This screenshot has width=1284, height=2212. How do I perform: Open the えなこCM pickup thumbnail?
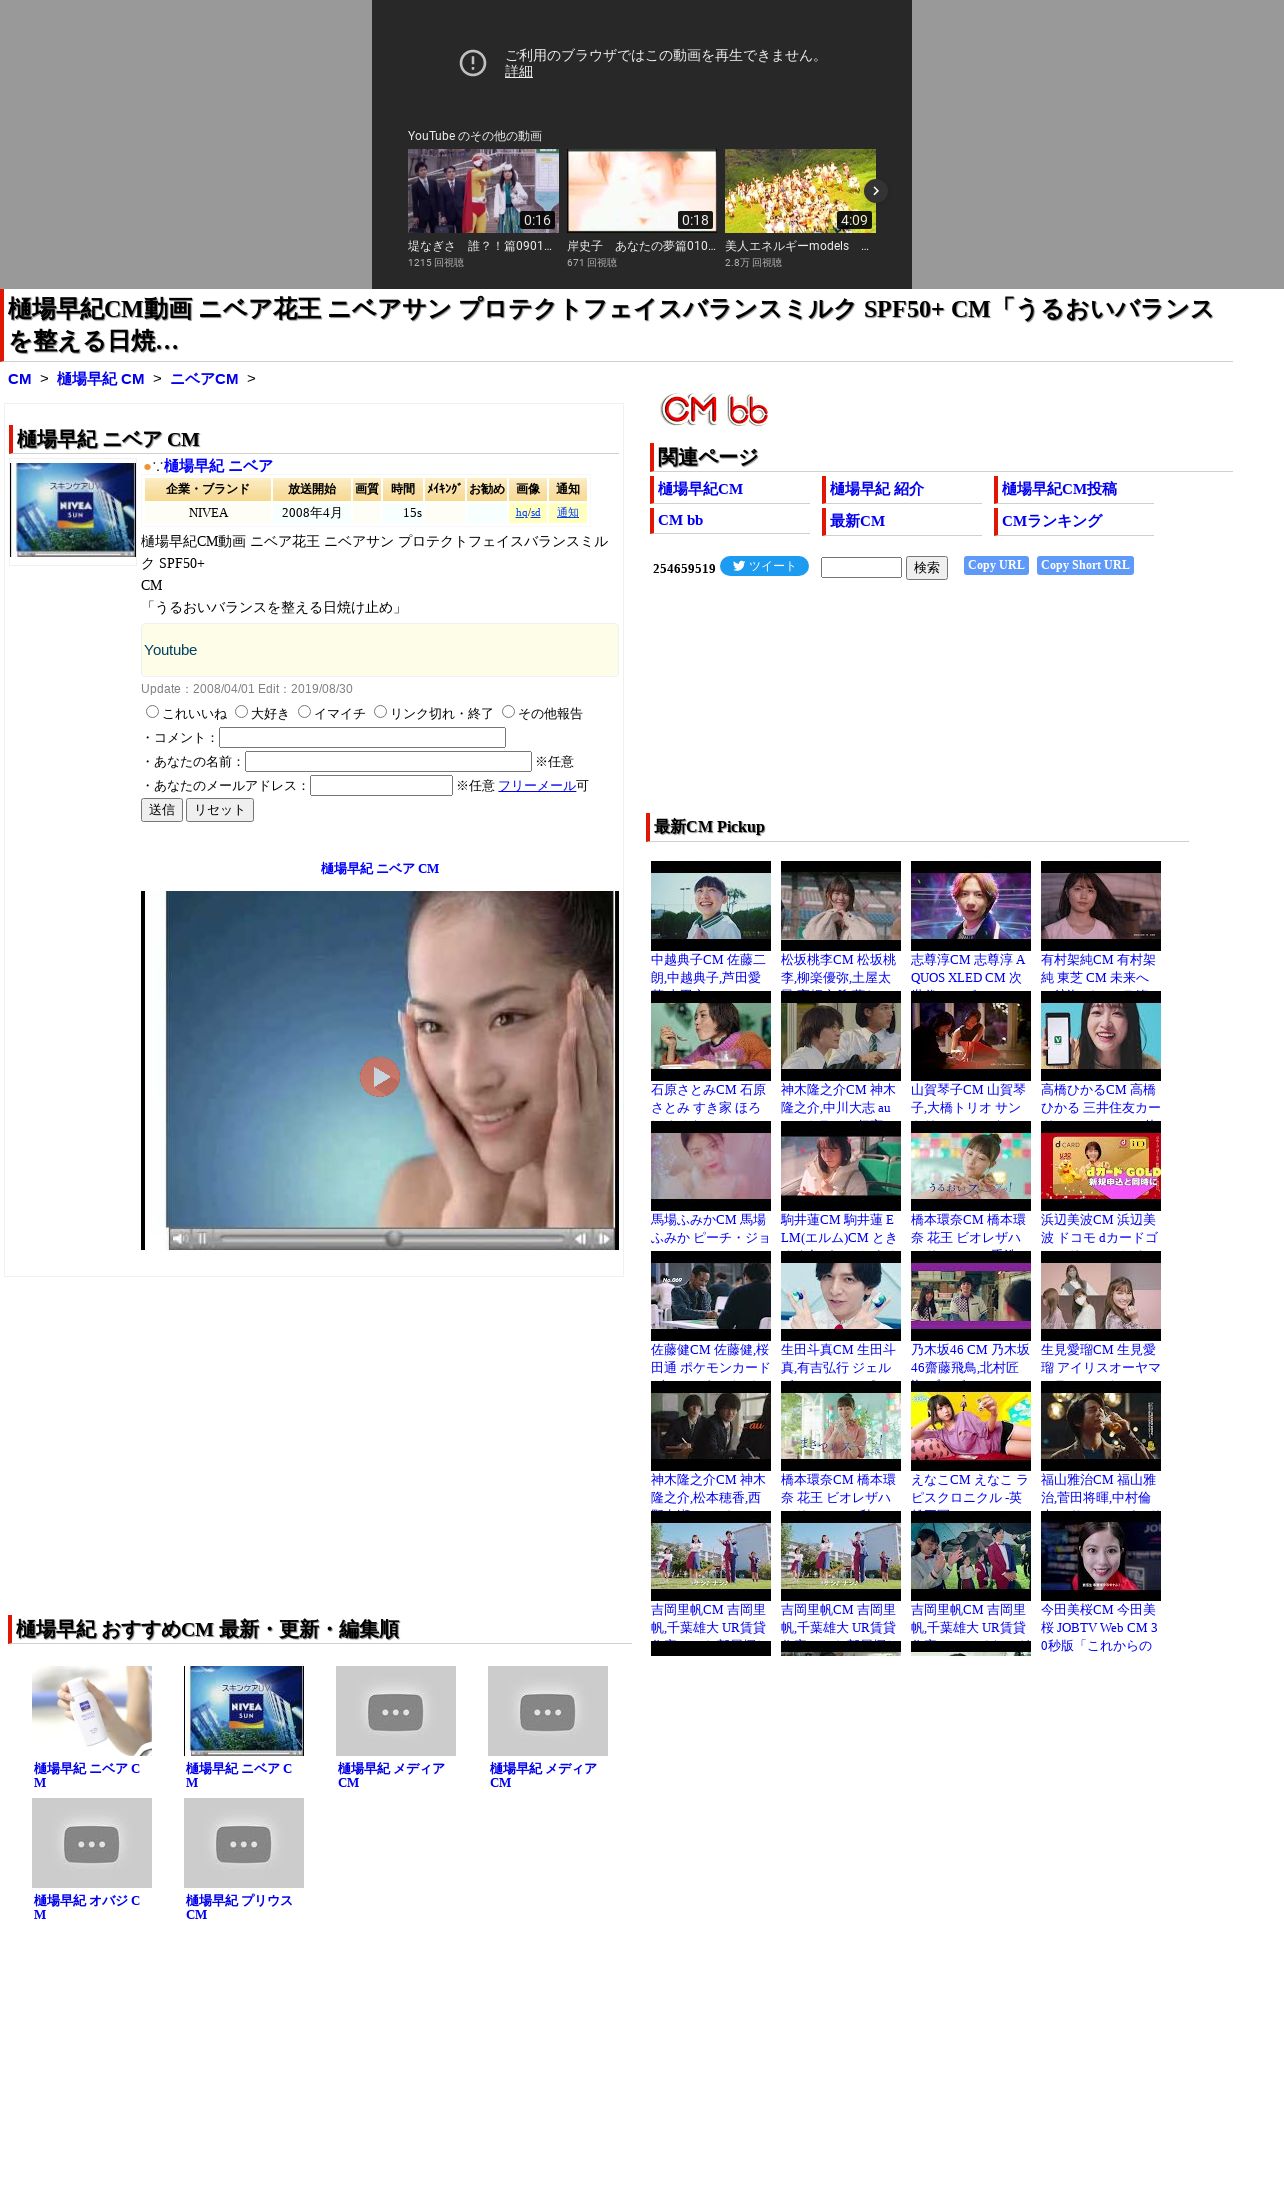tap(971, 1426)
